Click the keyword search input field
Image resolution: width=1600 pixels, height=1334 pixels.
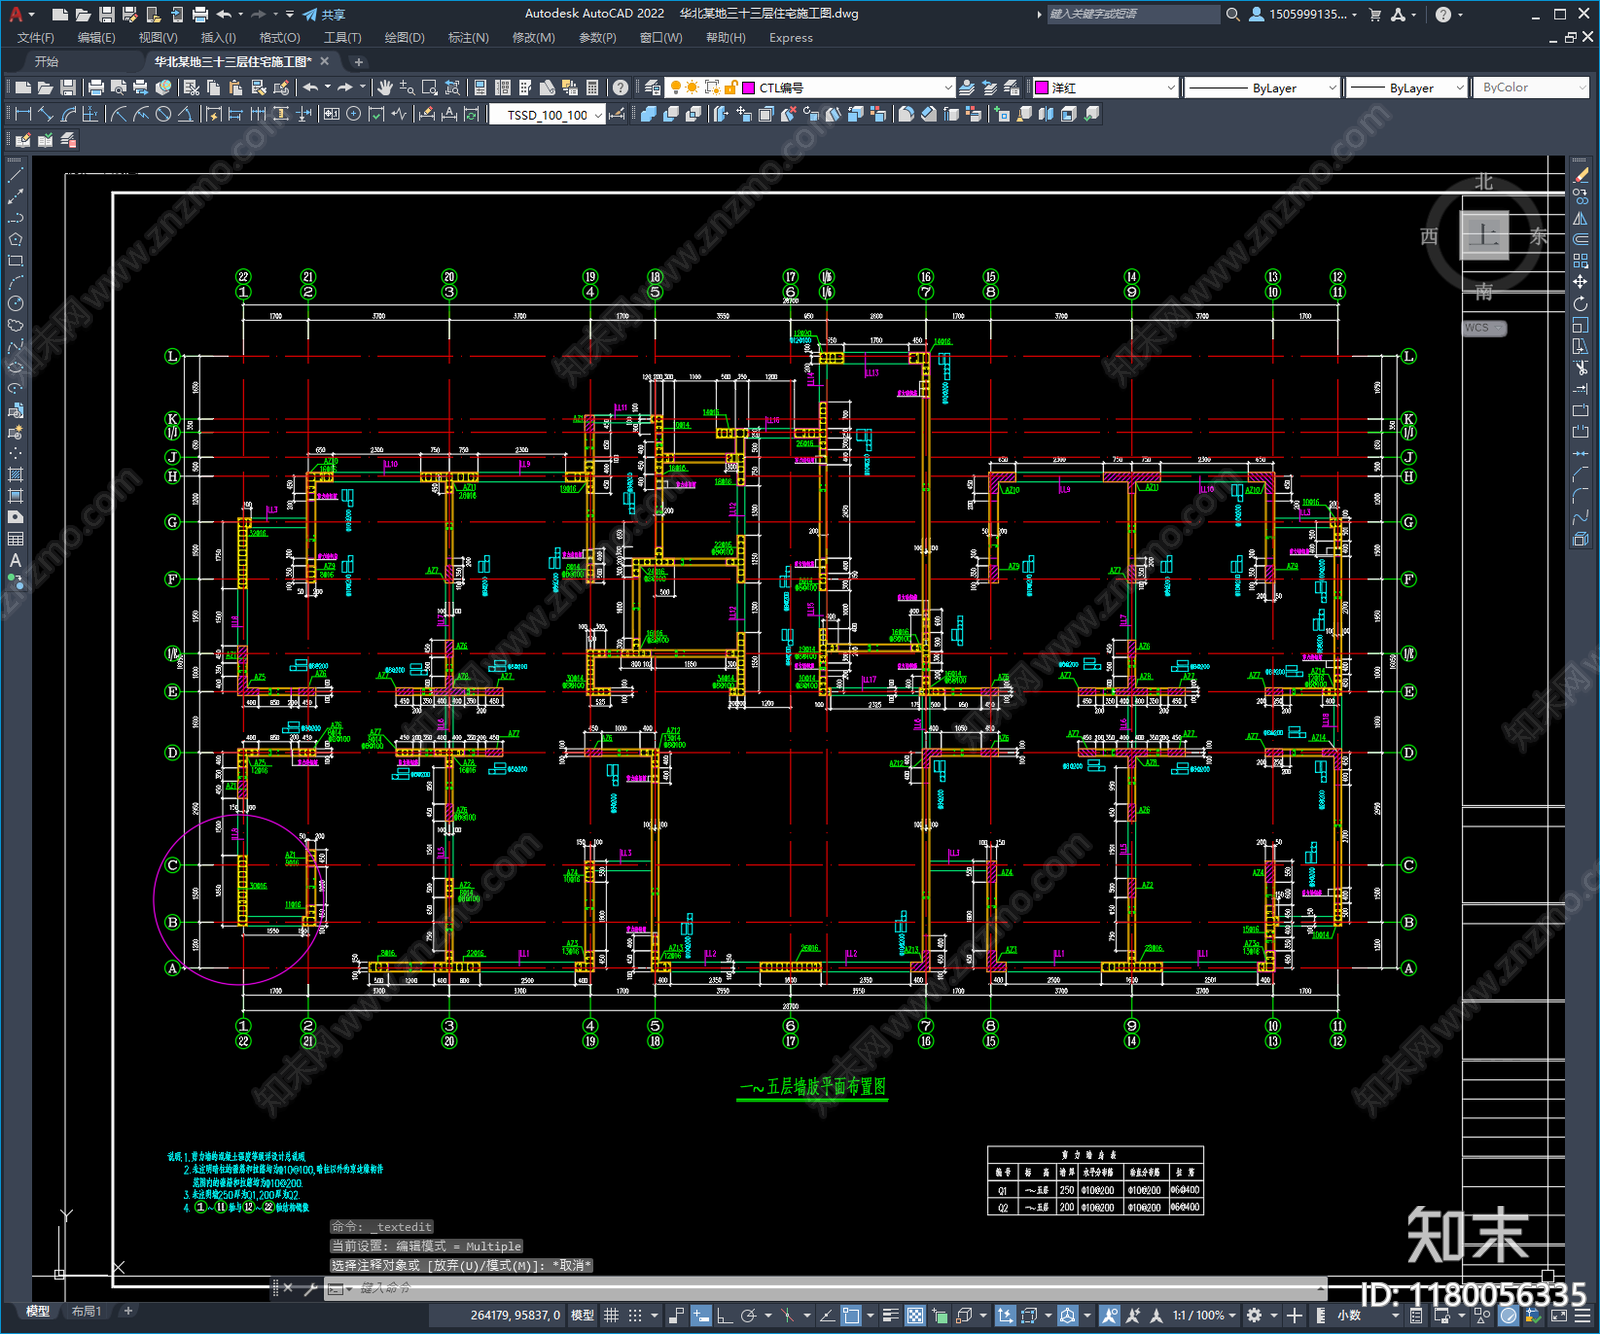pyautogui.click(x=1133, y=14)
